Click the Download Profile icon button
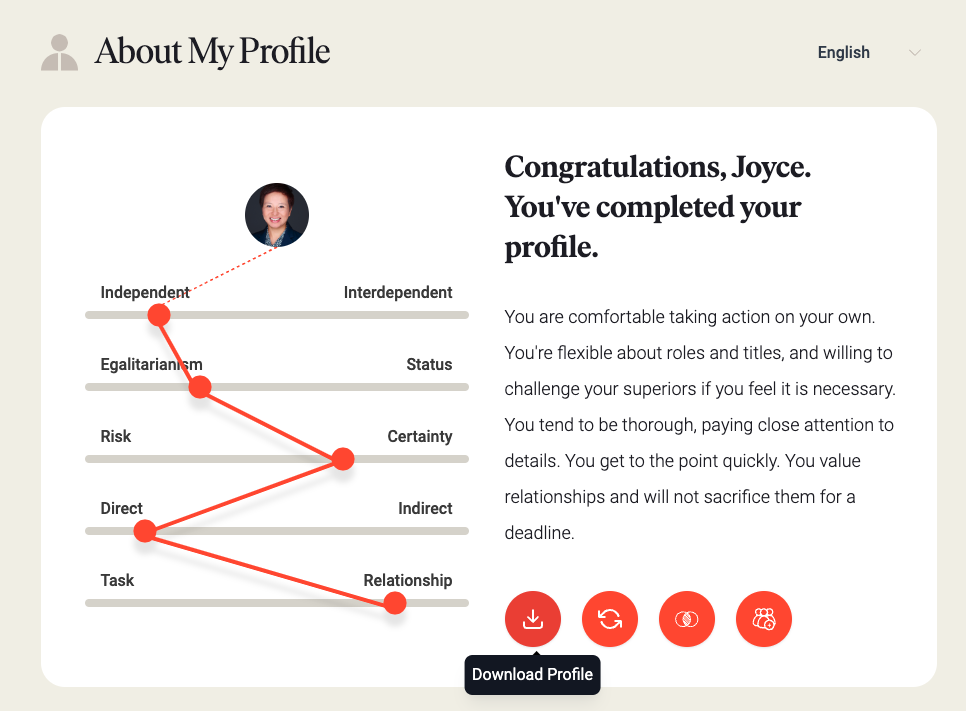Viewport: 966px width, 711px height. pos(533,619)
